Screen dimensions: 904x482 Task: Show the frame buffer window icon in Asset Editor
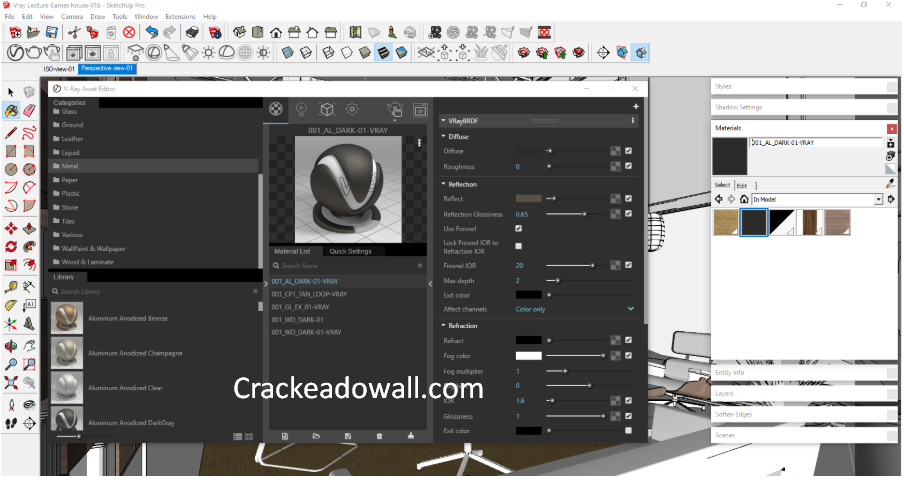tap(420, 109)
